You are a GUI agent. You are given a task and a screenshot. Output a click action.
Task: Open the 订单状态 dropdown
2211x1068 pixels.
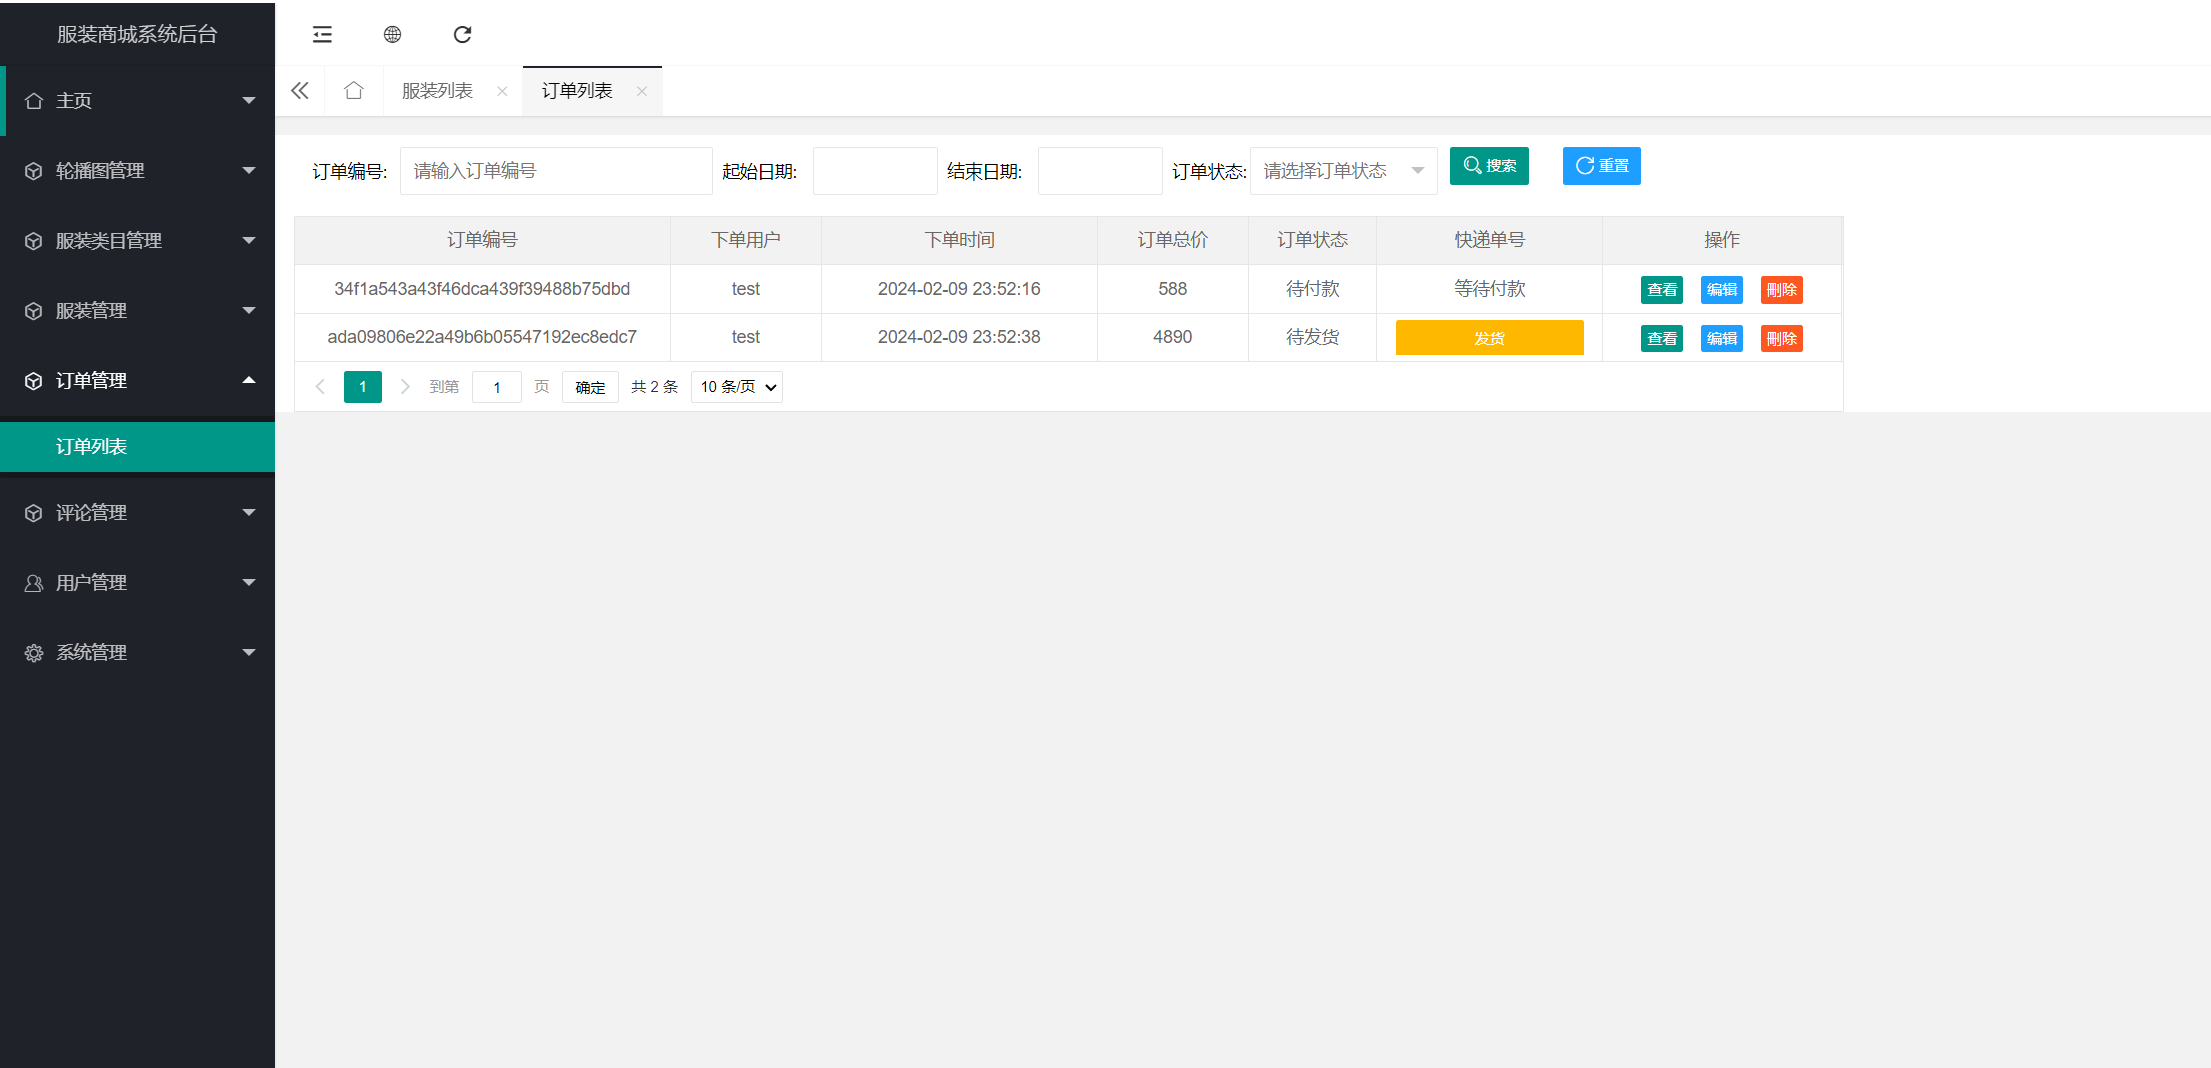[x=1342, y=171]
